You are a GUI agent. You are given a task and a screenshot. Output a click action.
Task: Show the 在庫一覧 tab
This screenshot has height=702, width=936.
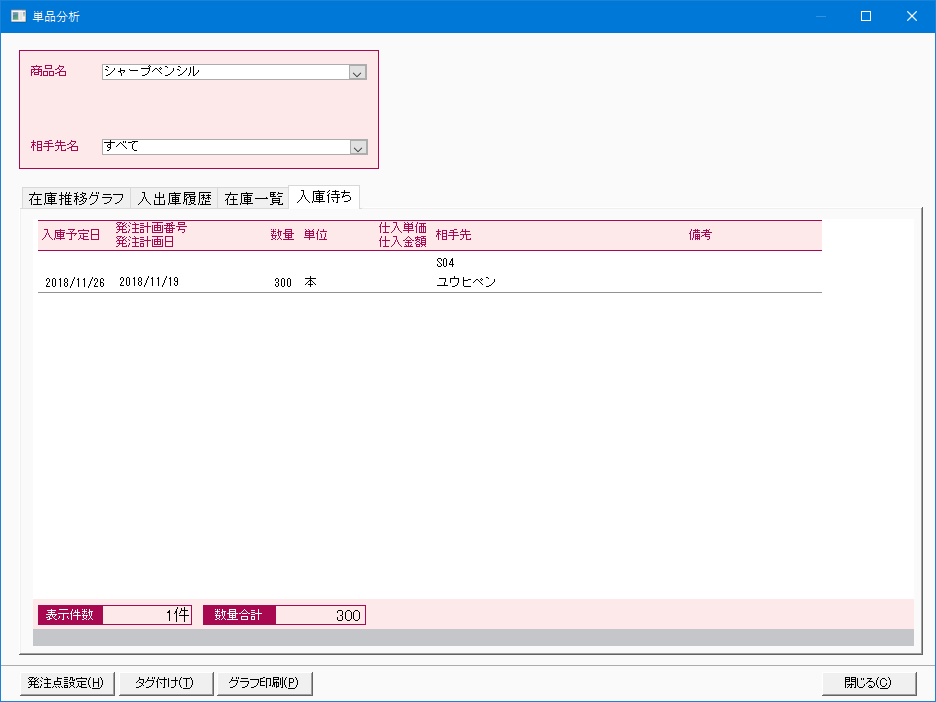[253, 198]
